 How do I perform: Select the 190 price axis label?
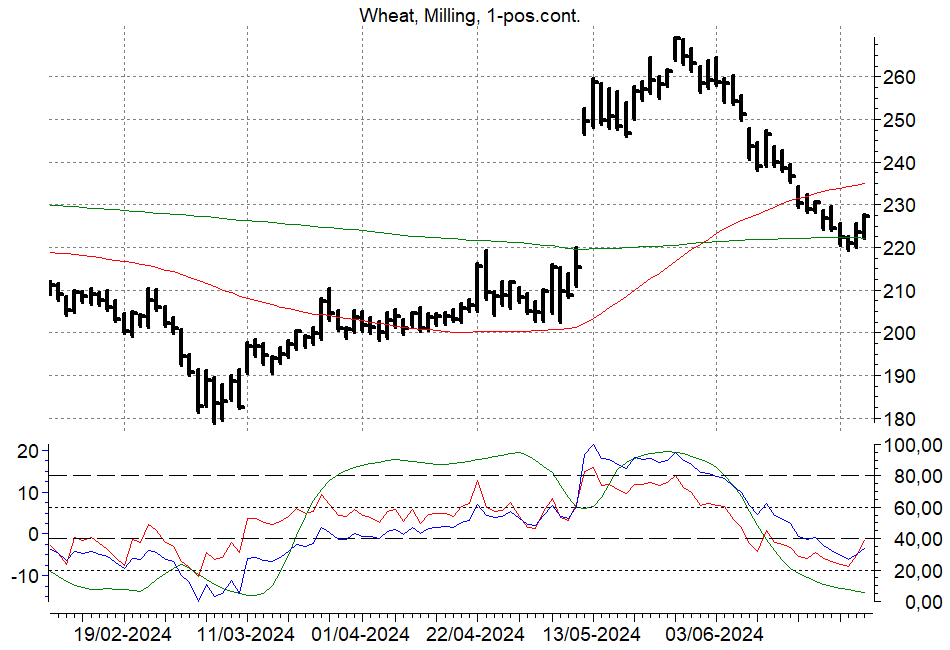(900, 376)
